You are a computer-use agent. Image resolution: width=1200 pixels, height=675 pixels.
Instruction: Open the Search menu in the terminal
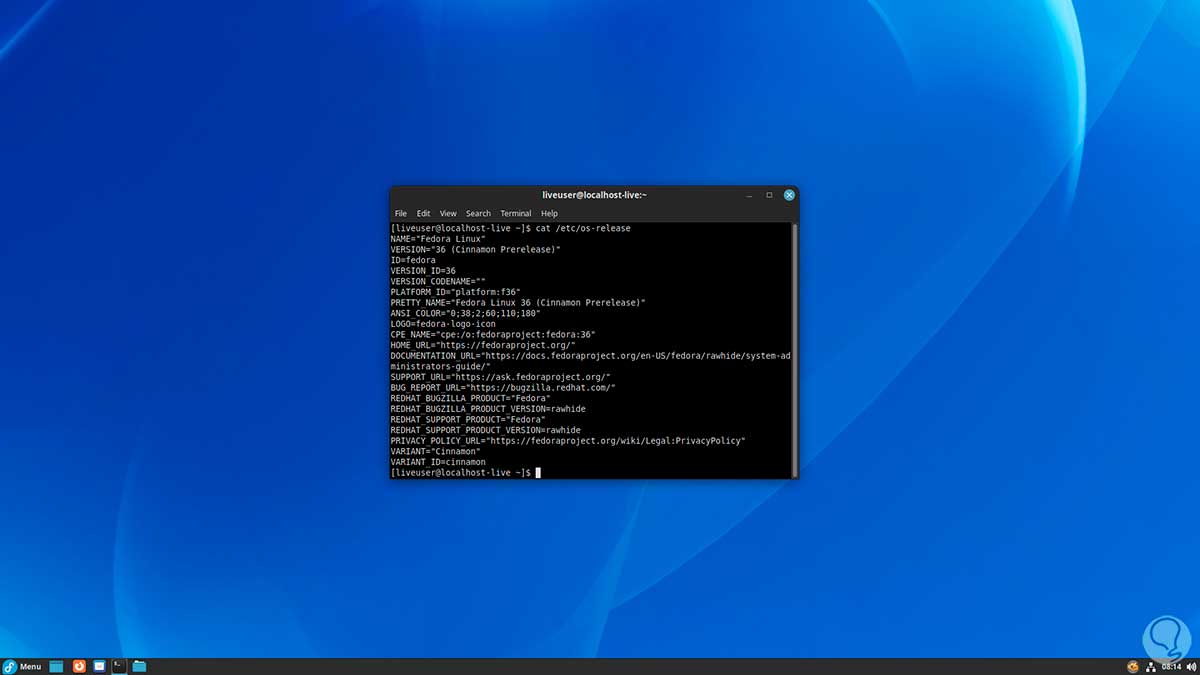[x=478, y=213]
